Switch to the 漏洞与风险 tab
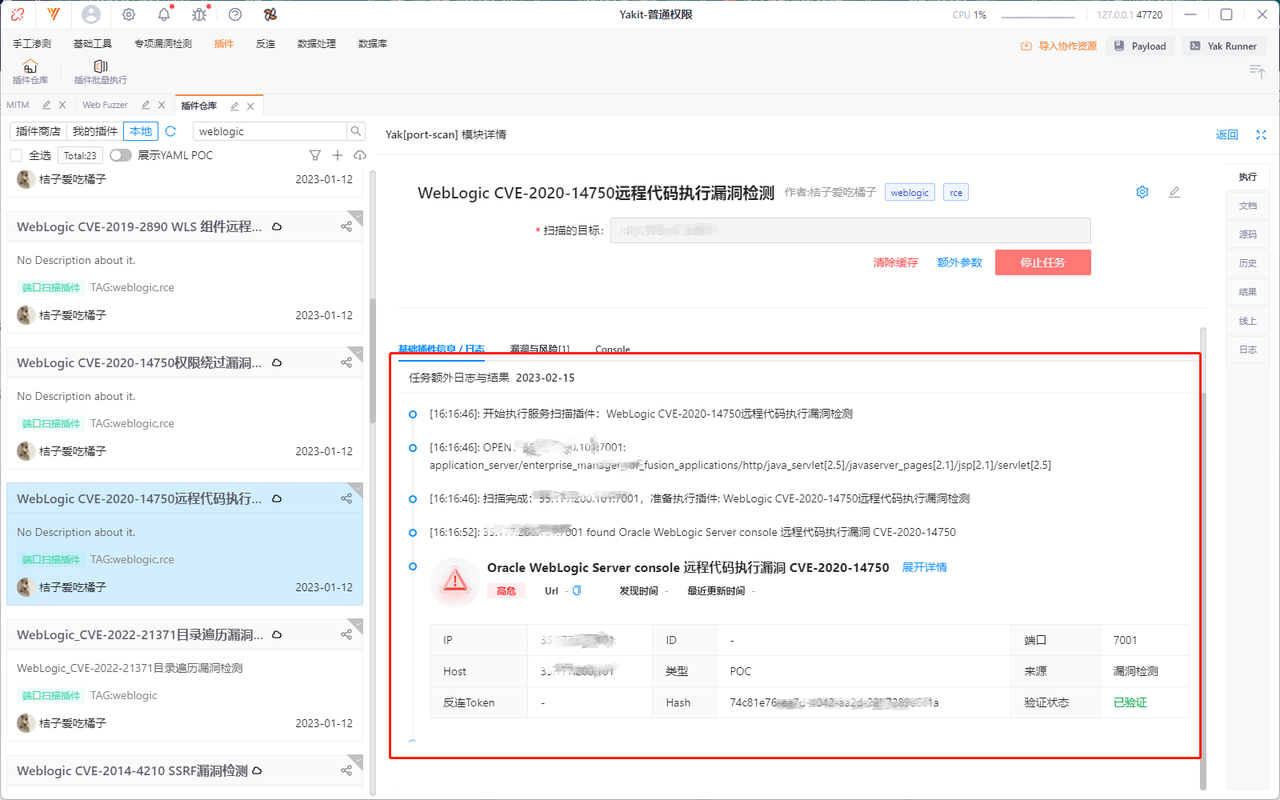Image resolution: width=1280 pixels, height=800 pixels. (539, 349)
